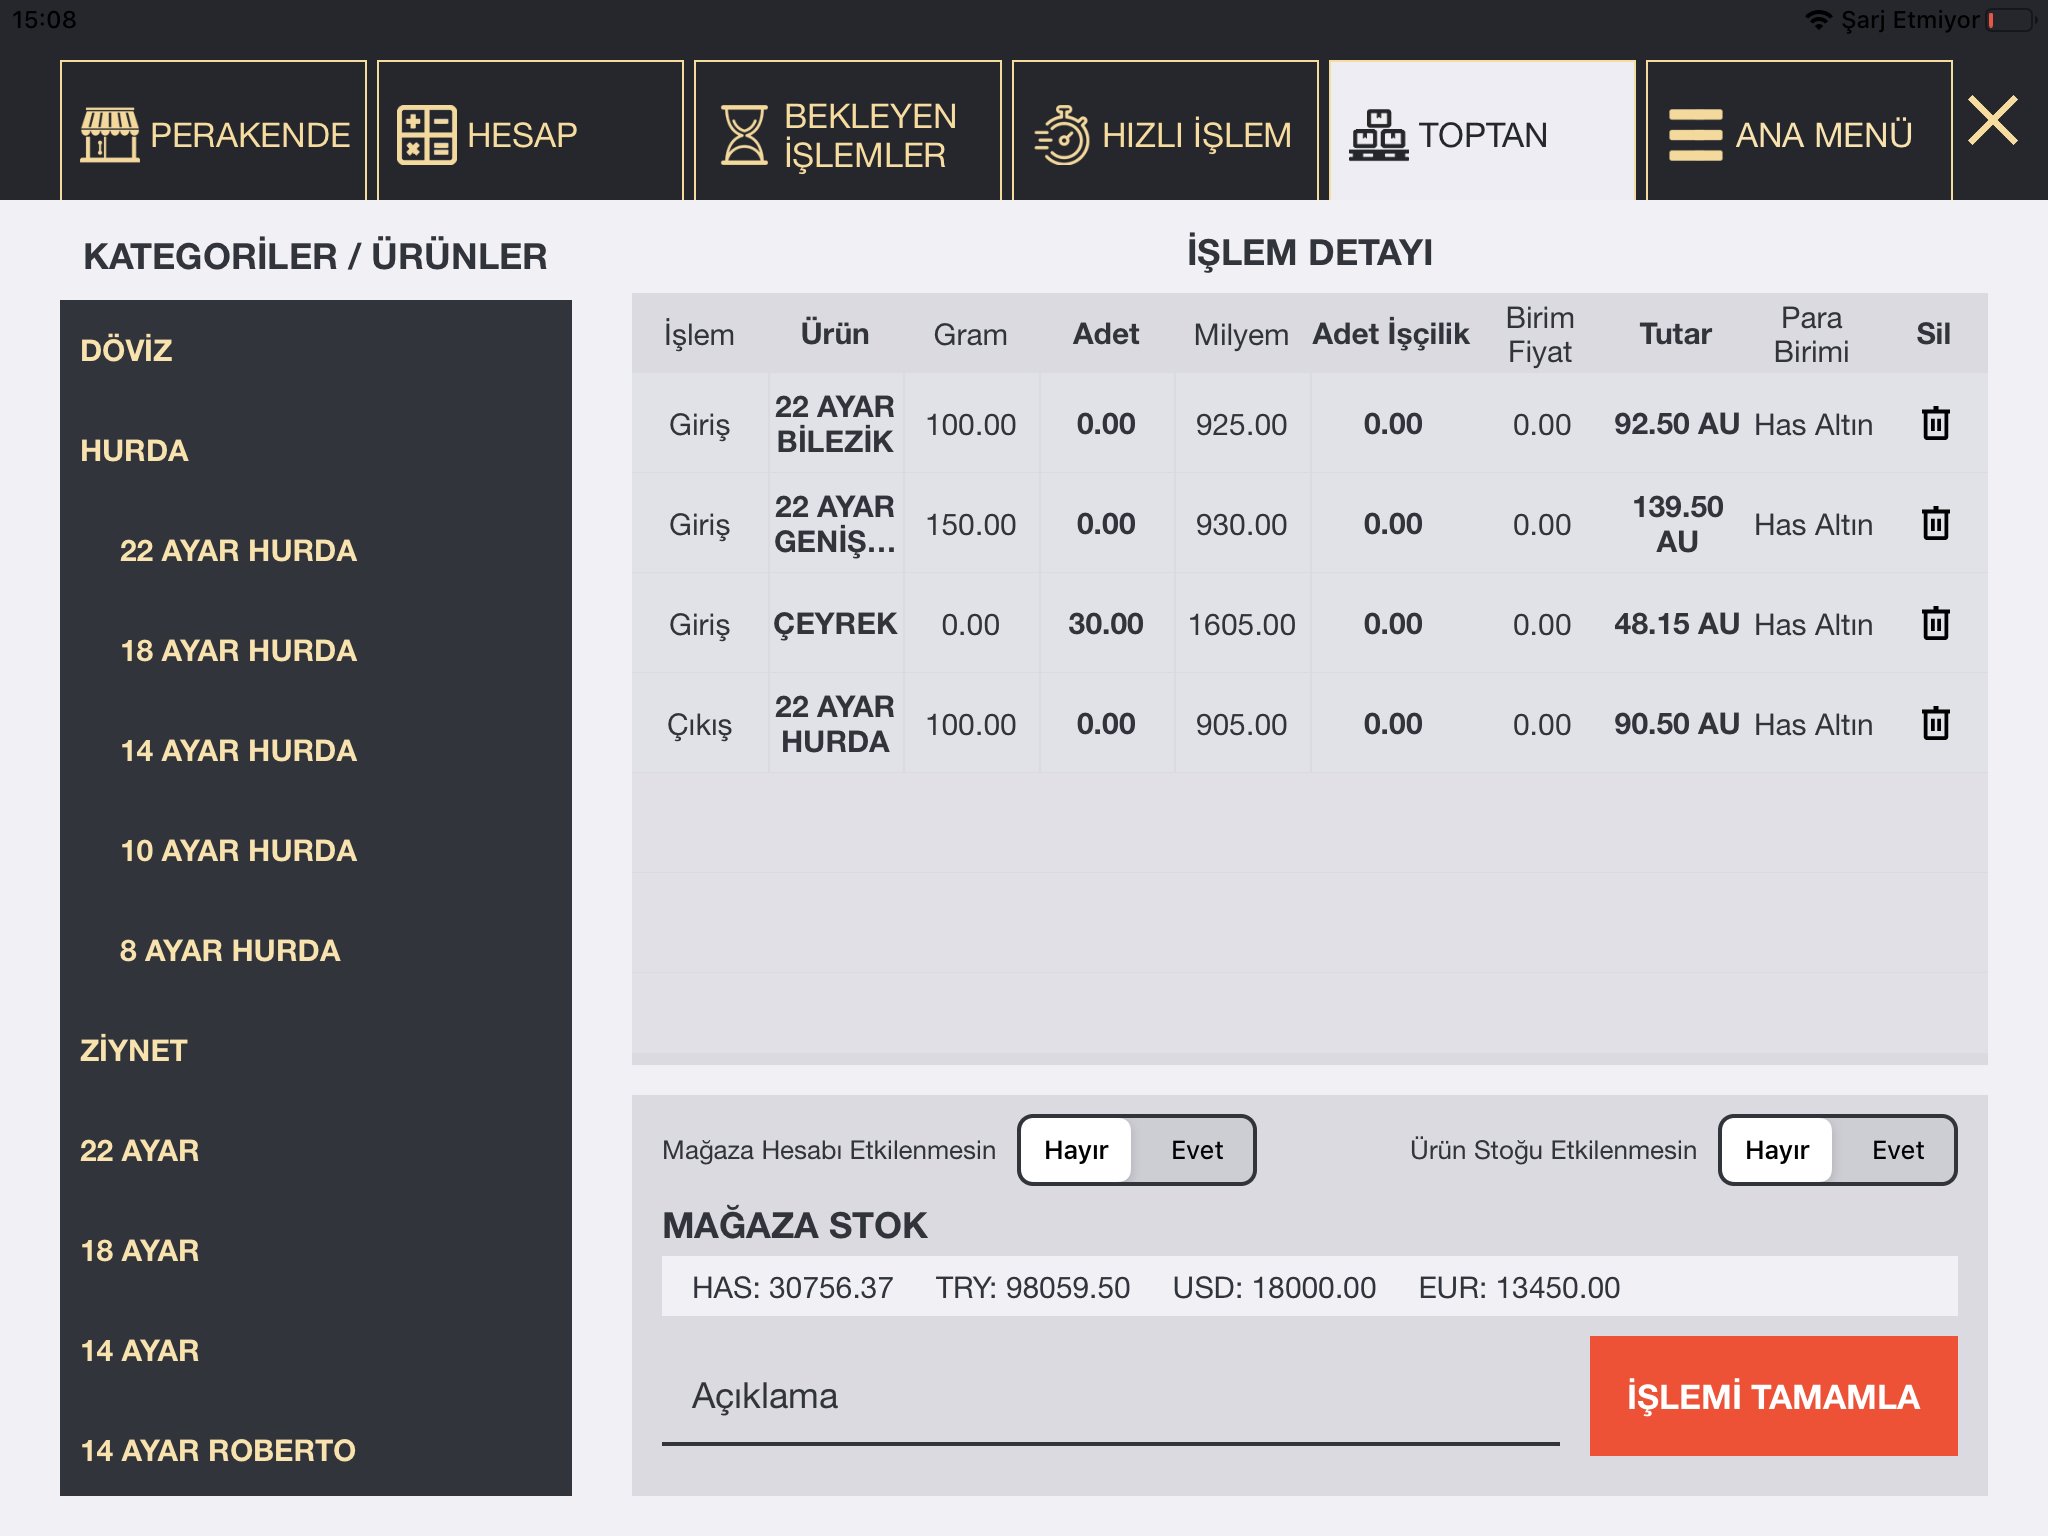Close the screen with the X icon
Screen dimensions: 2048x1536
point(1993,120)
